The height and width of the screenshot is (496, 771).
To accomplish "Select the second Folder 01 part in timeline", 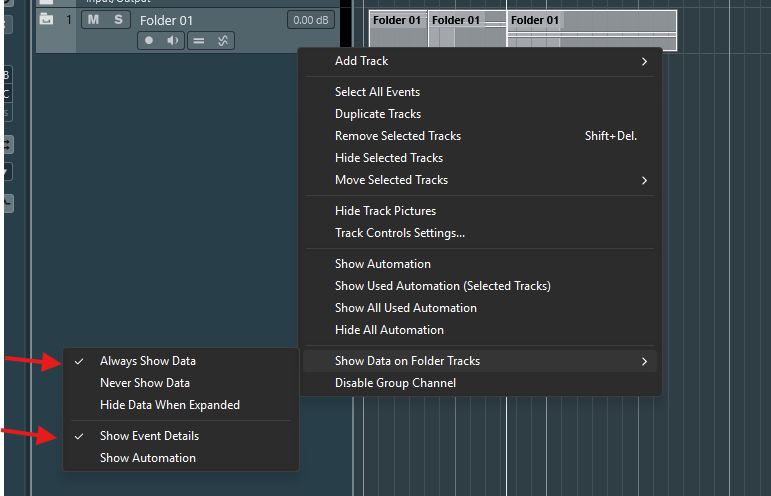I will point(467,29).
